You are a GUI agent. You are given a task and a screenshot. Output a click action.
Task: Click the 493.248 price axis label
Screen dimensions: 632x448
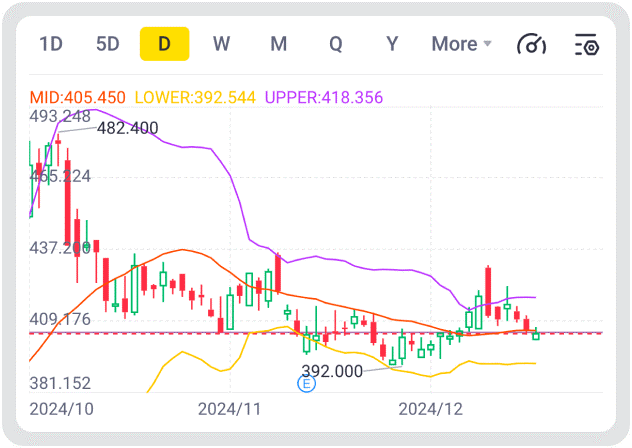coord(61,117)
